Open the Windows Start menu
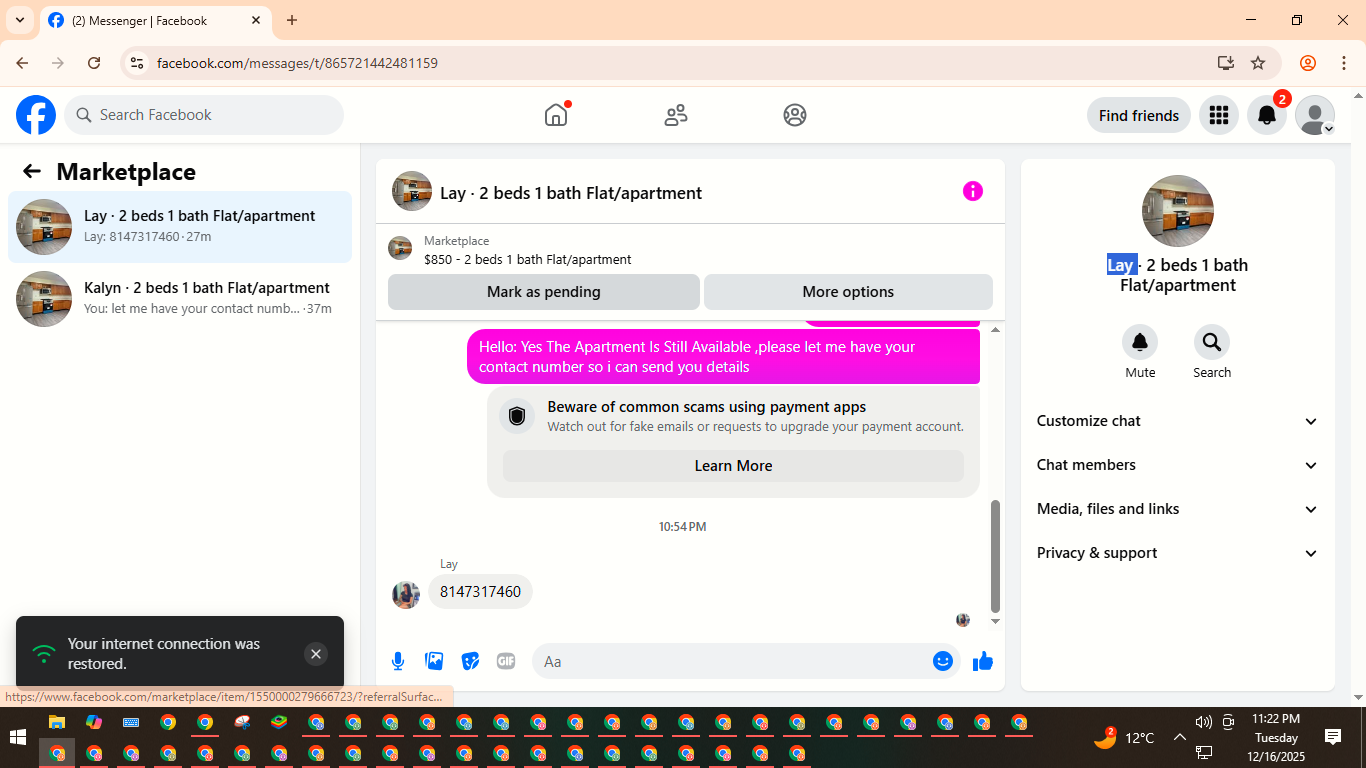1366x768 pixels. click(17, 738)
